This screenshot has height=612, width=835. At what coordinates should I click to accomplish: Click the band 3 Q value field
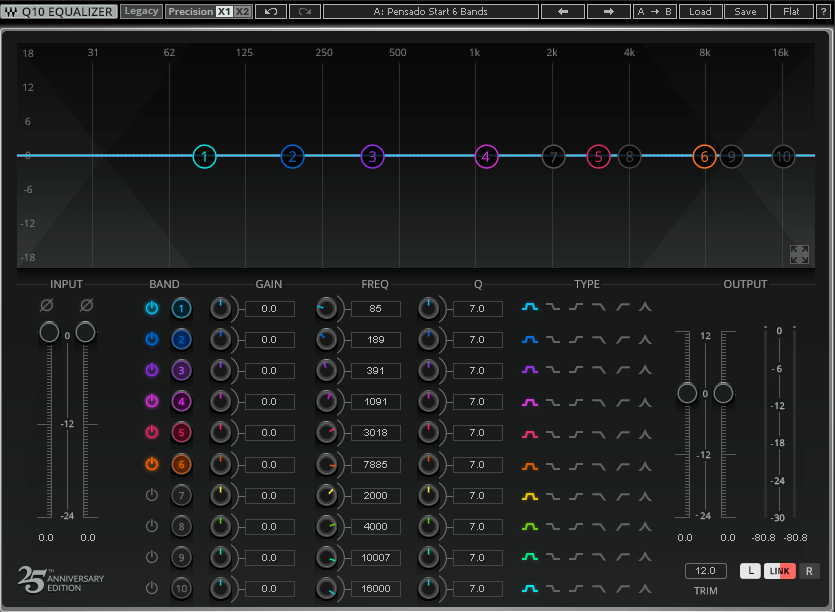[x=477, y=371]
